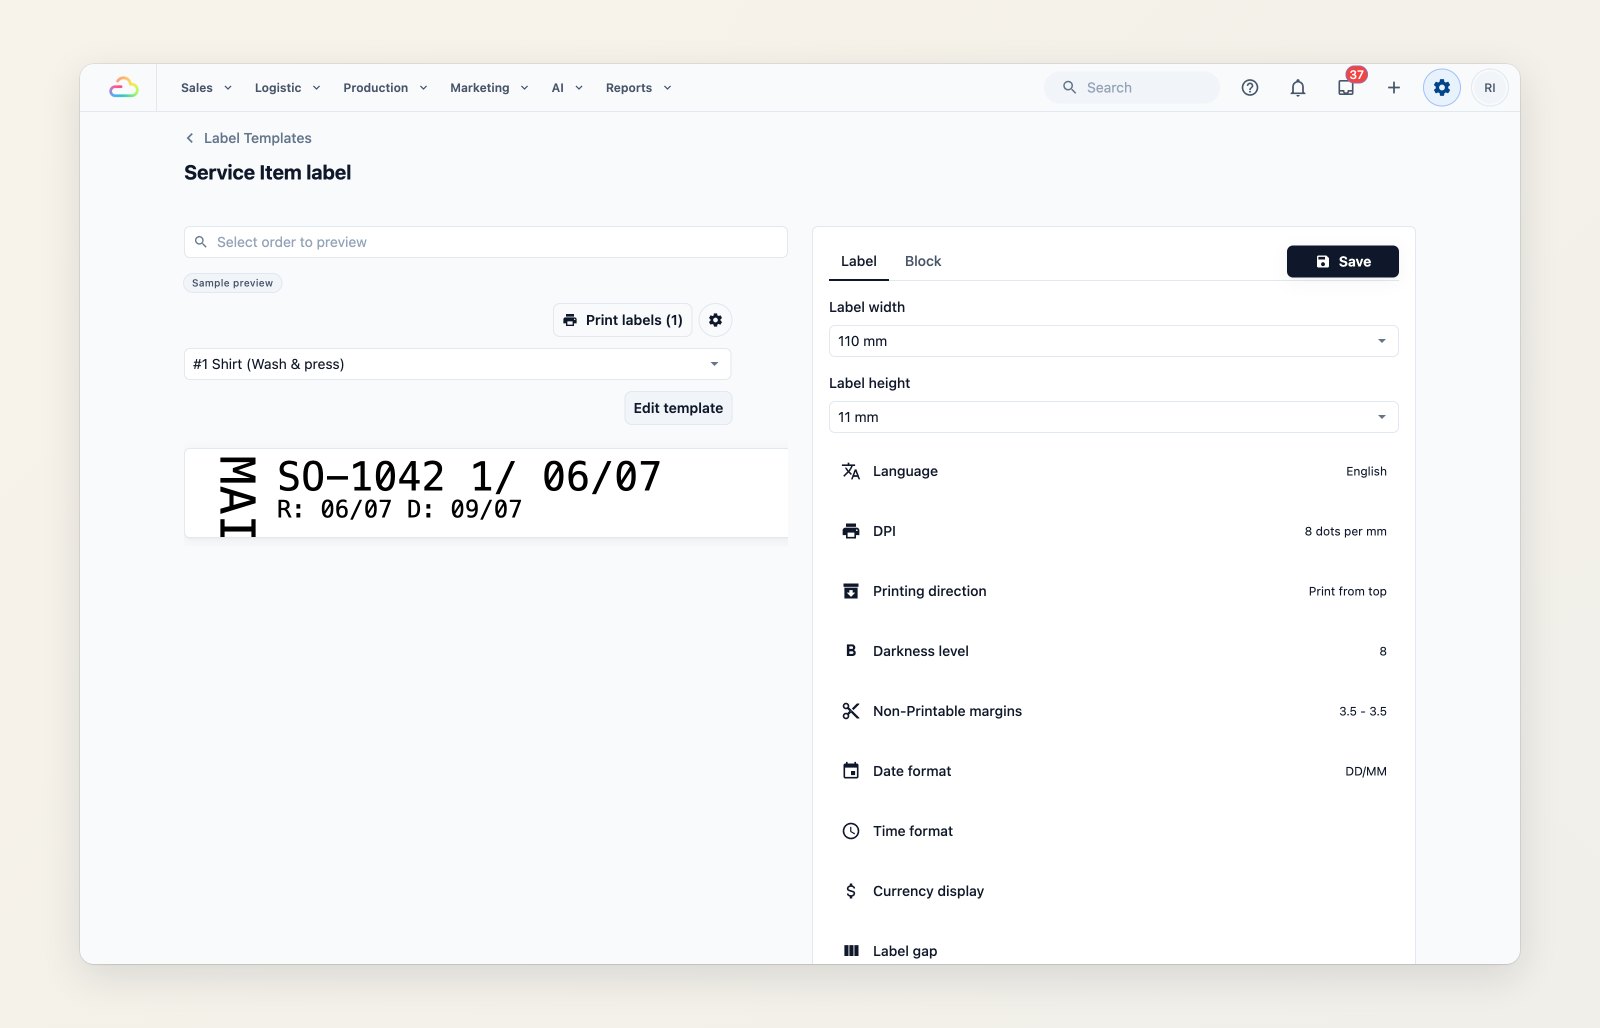The image size is (1600, 1028).
Task: Open the help question mark icon
Action: click(x=1250, y=88)
